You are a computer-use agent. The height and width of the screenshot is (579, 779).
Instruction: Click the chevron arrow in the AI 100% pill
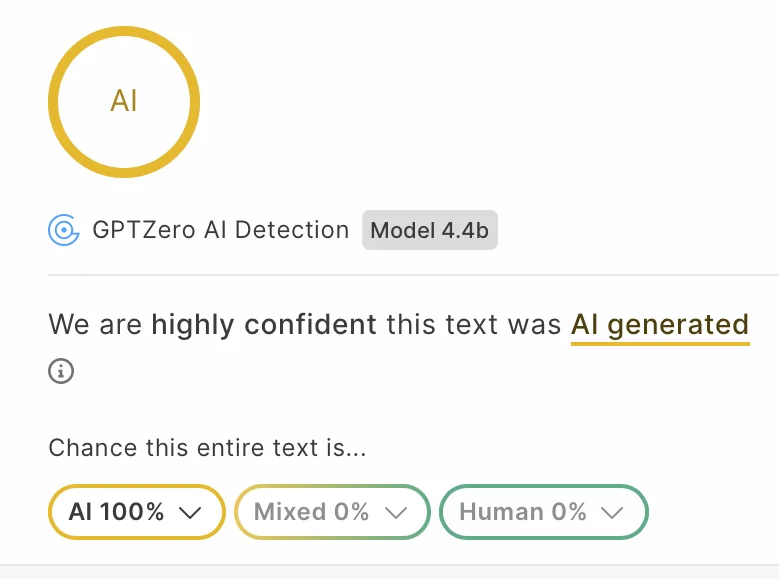pyautogui.click(x=189, y=513)
